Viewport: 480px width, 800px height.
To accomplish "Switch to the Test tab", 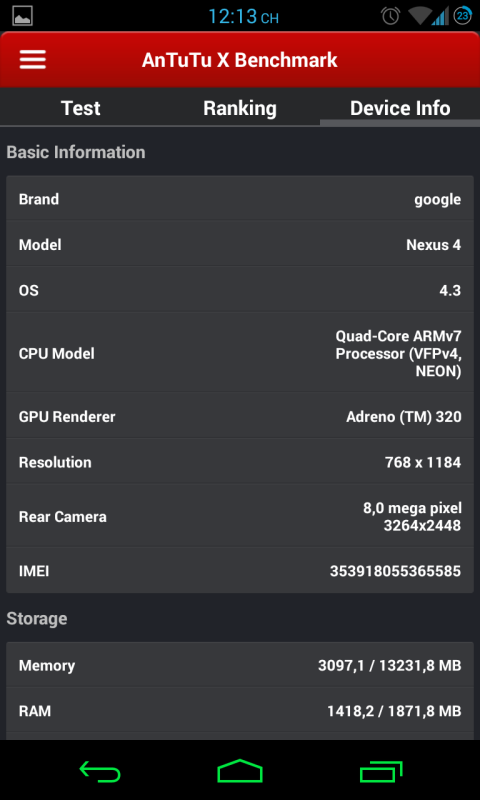I will point(81,108).
